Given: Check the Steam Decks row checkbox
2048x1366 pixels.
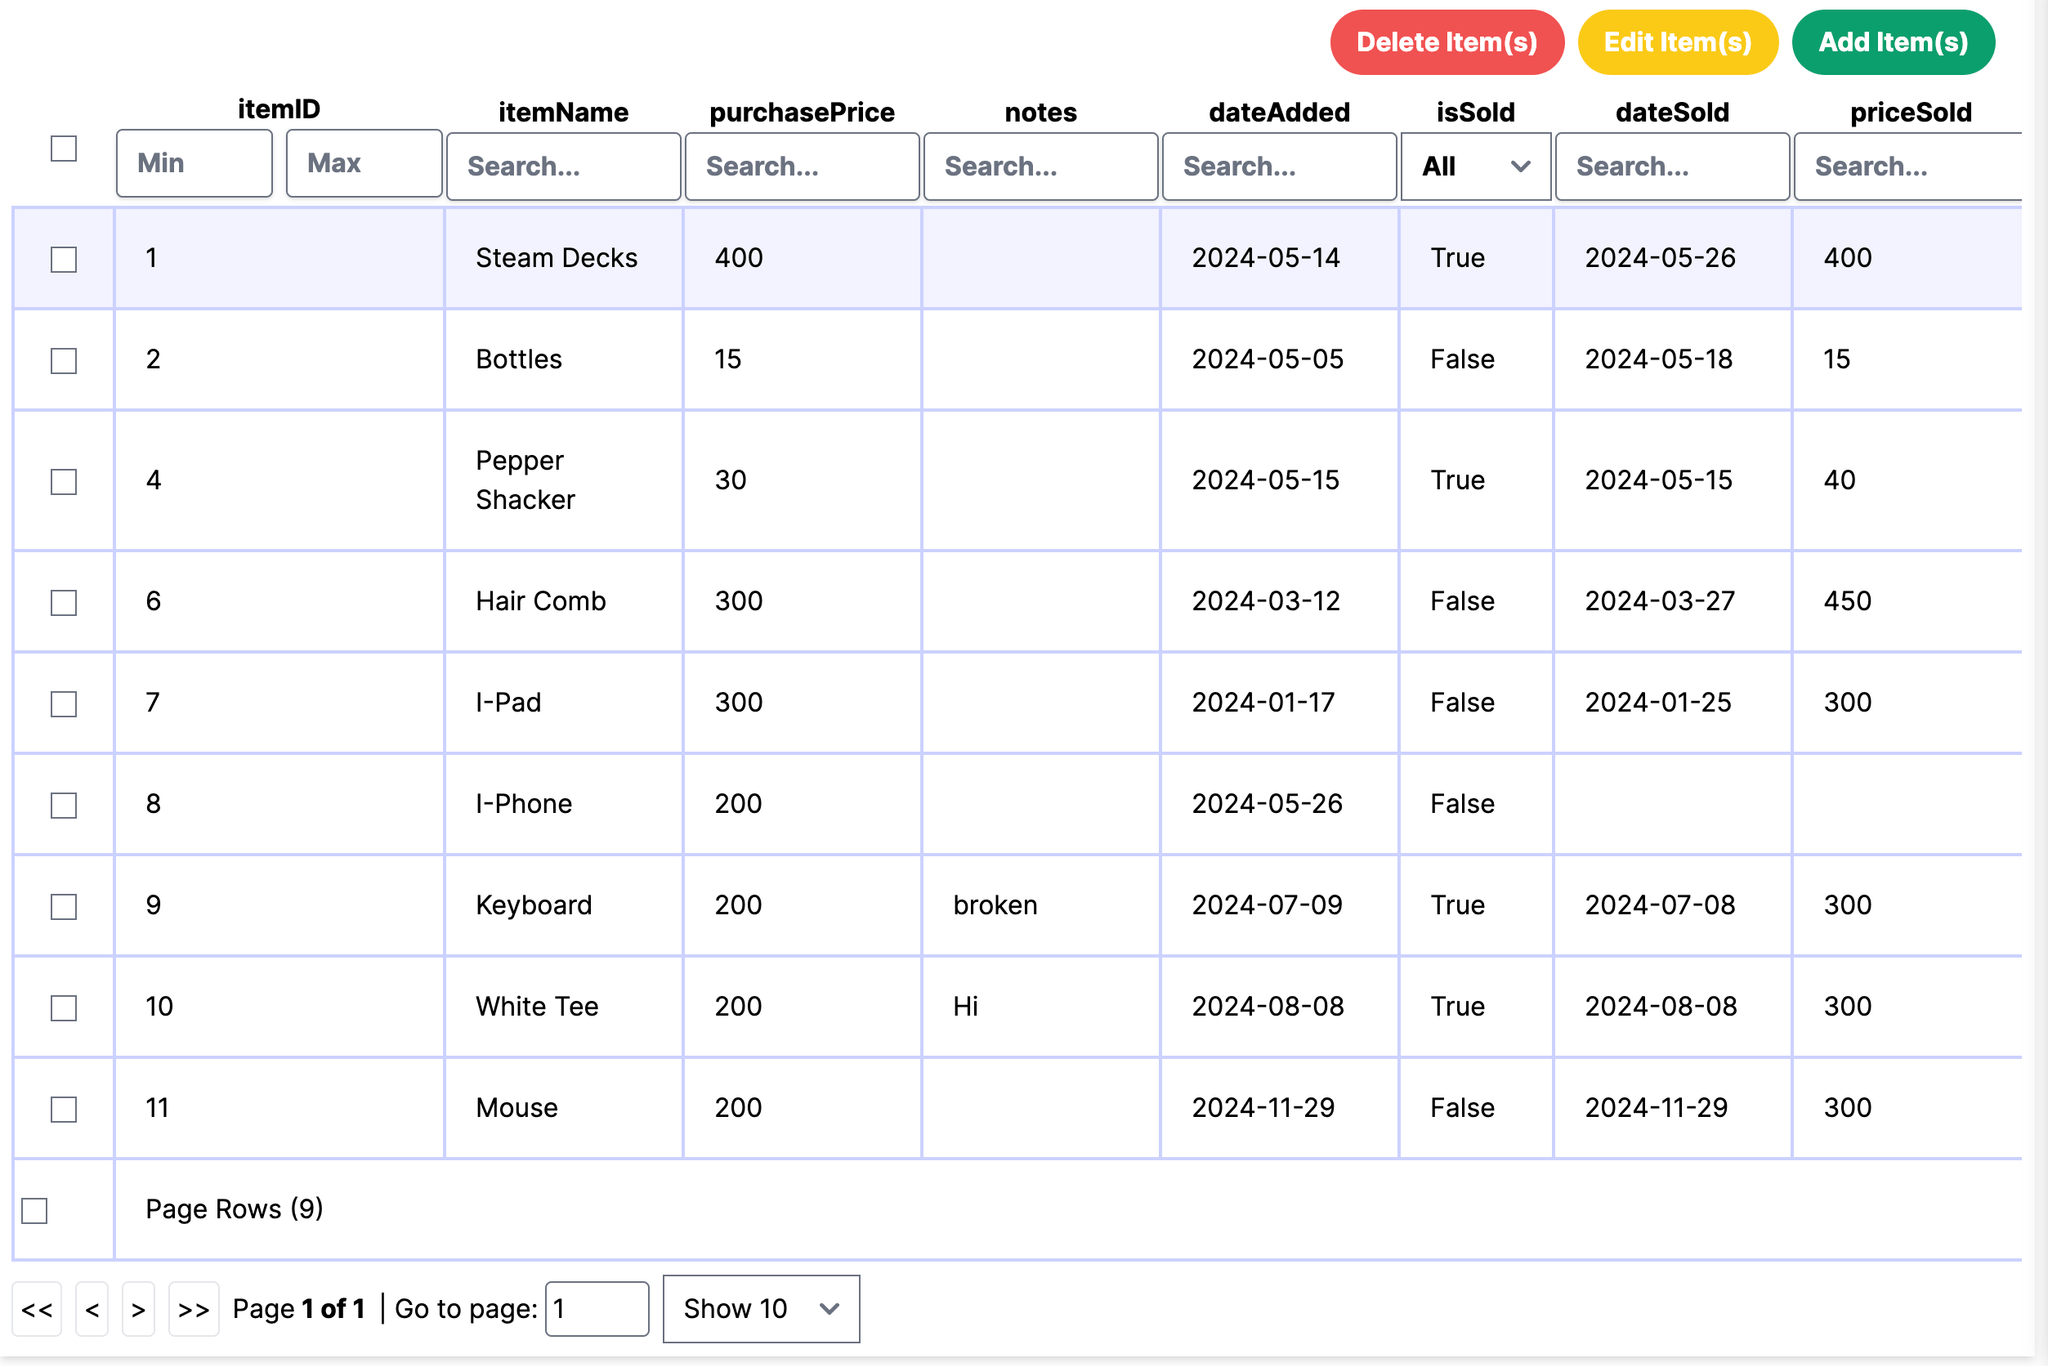Looking at the screenshot, I should click(64, 259).
